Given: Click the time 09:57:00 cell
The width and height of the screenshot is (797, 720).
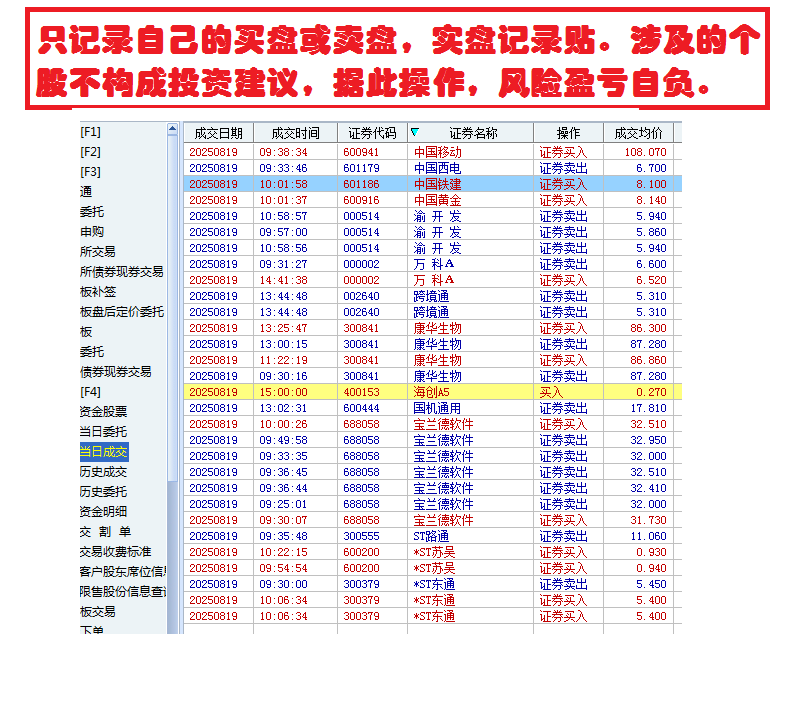Looking at the screenshot, I should pyautogui.click(x=284, y=232).
